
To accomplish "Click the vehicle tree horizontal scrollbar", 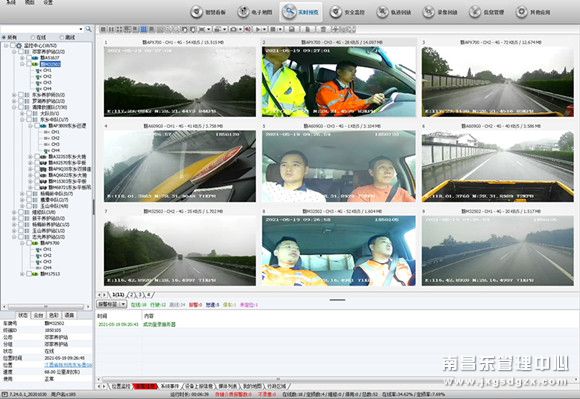I will [46, 307].
